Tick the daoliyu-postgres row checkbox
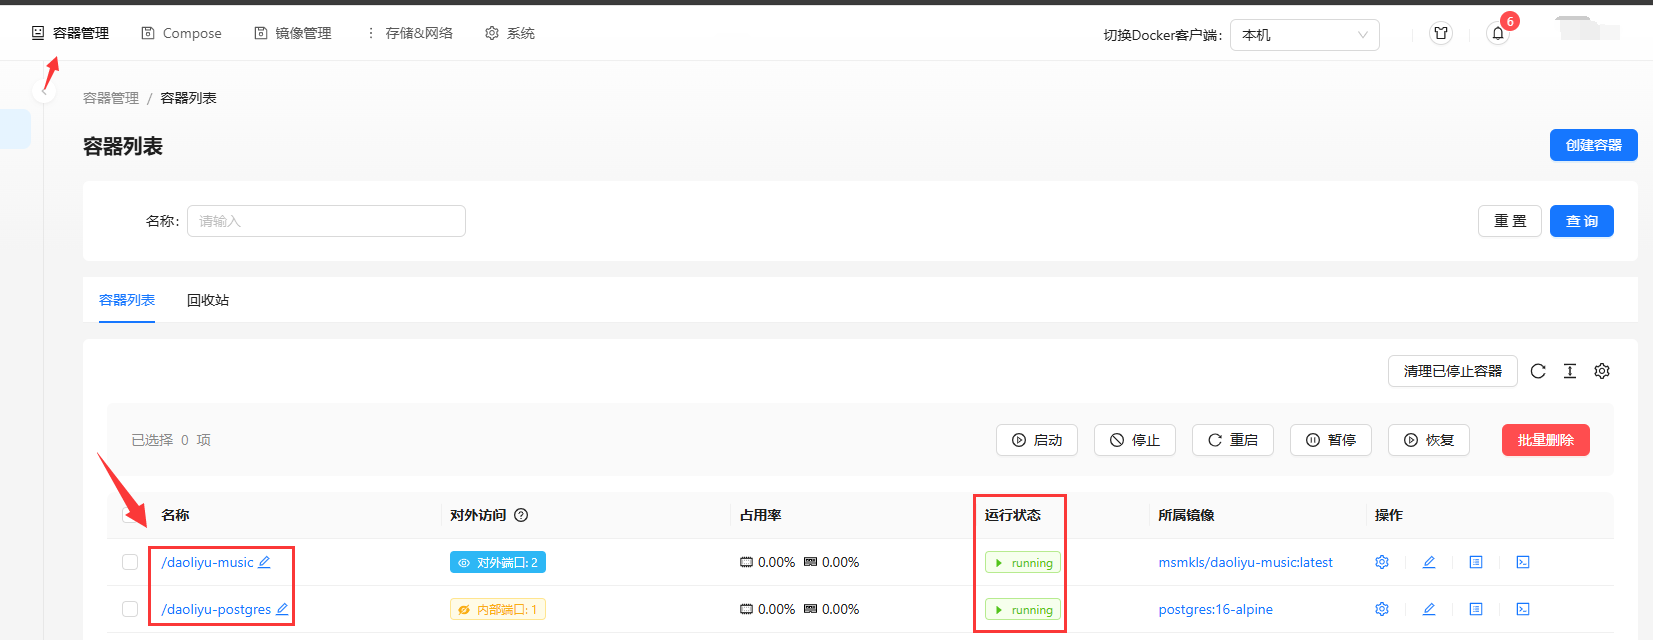Screen dimensions: 1653x640 click(x=130, y=609)
